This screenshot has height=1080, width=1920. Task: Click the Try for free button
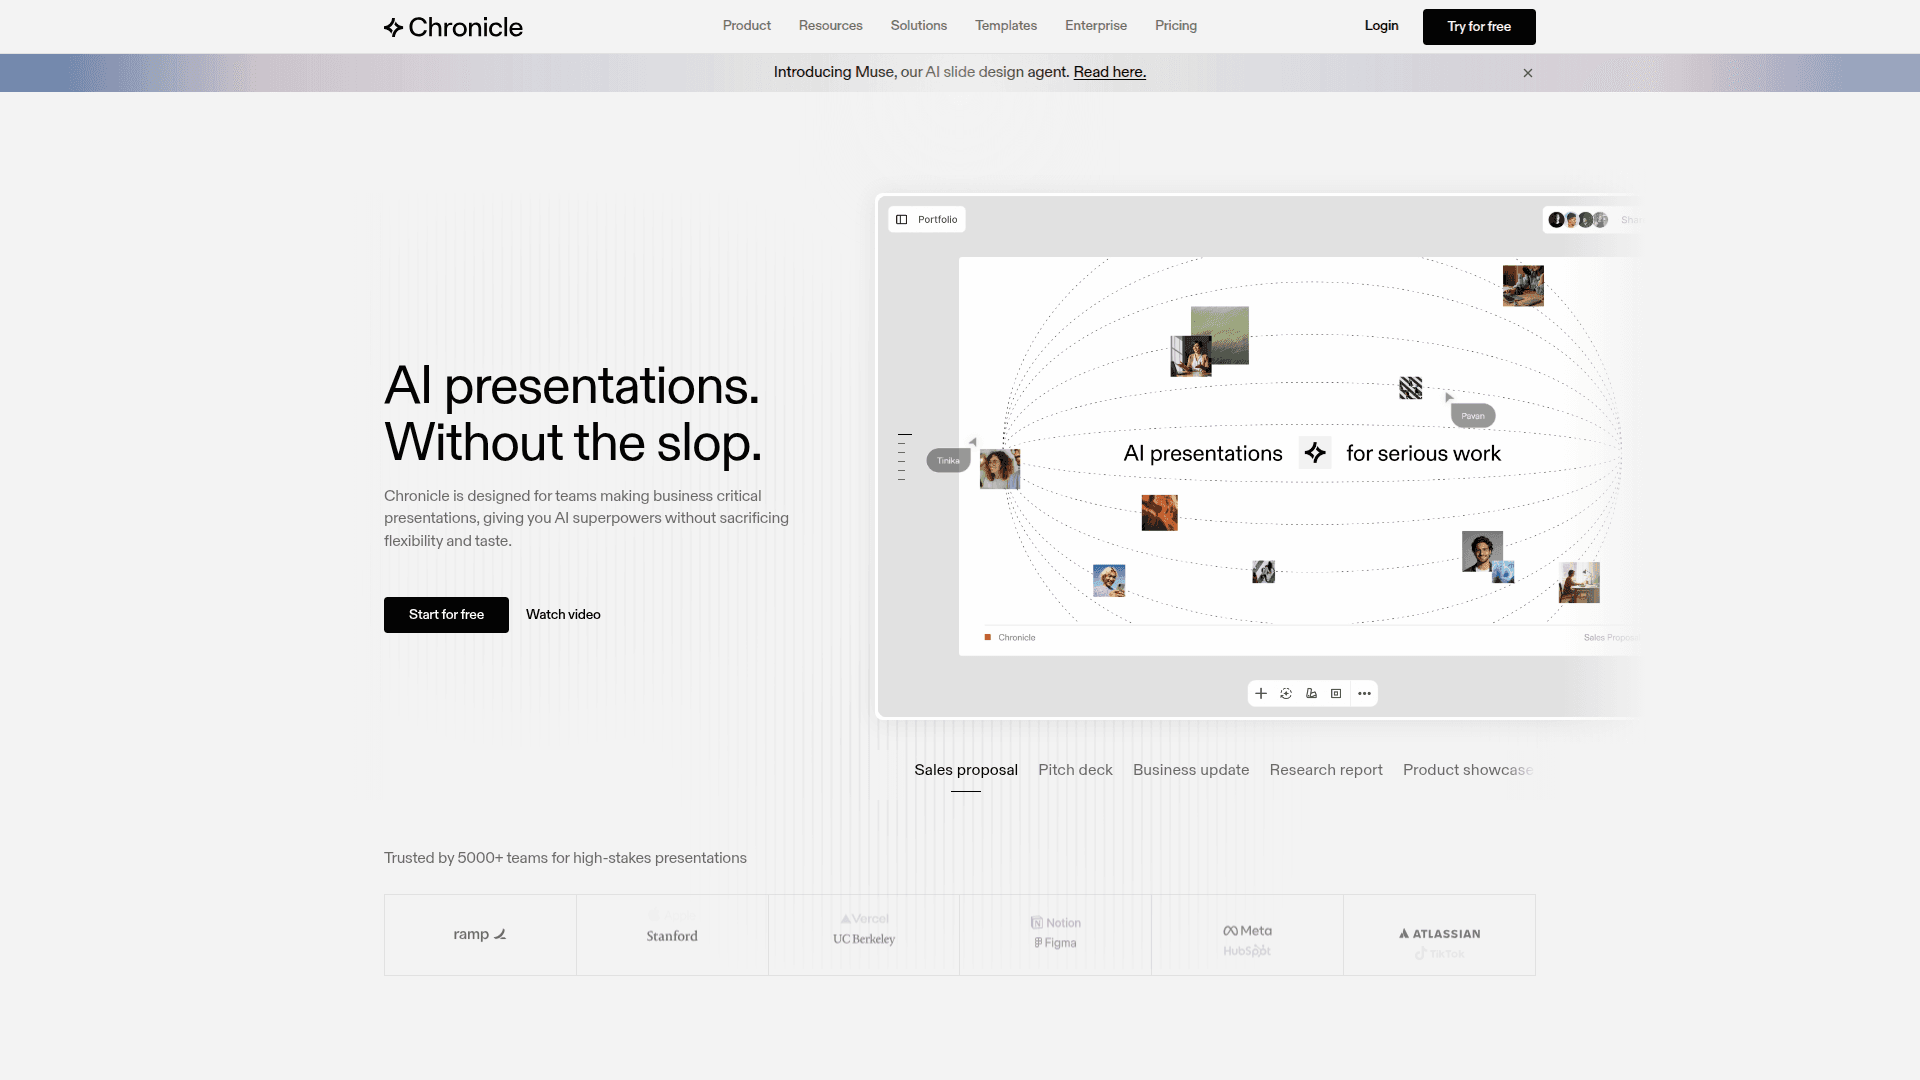[x=1478, y=27]
